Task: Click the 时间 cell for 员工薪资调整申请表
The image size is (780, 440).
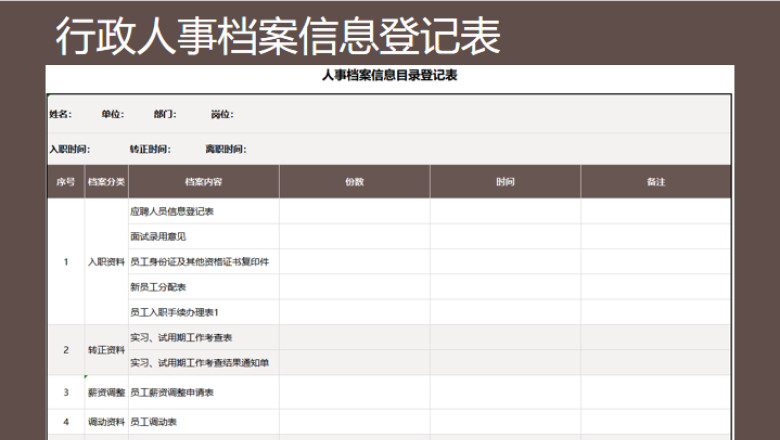Action: 505,392
